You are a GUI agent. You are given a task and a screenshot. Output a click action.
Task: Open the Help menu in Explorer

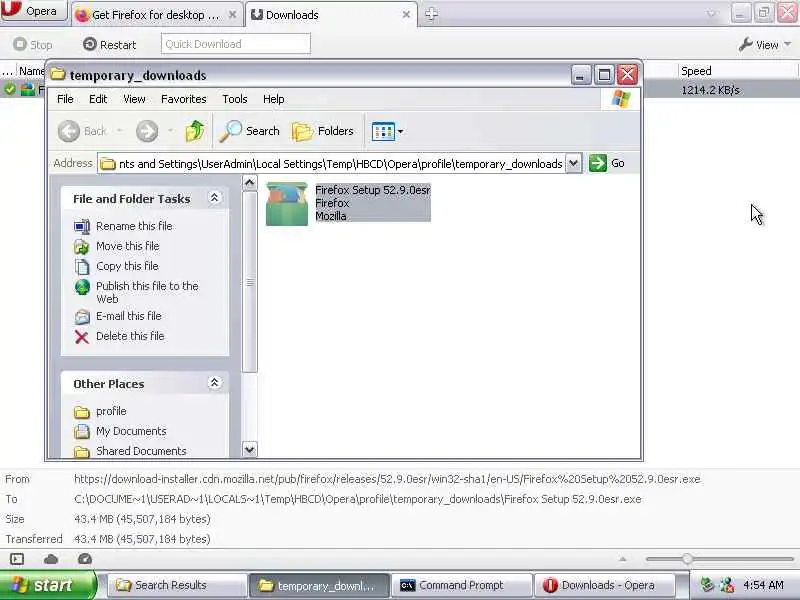coord(273,99)
